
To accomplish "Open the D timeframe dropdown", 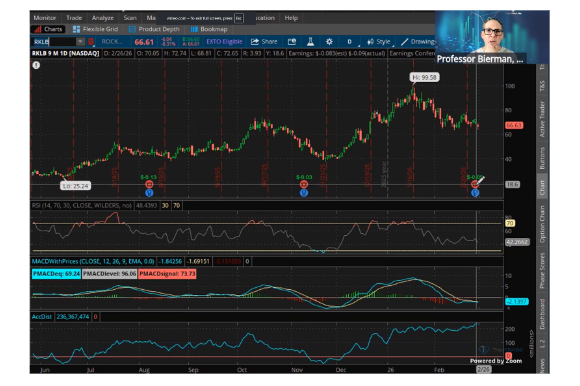I will [349, 42].
